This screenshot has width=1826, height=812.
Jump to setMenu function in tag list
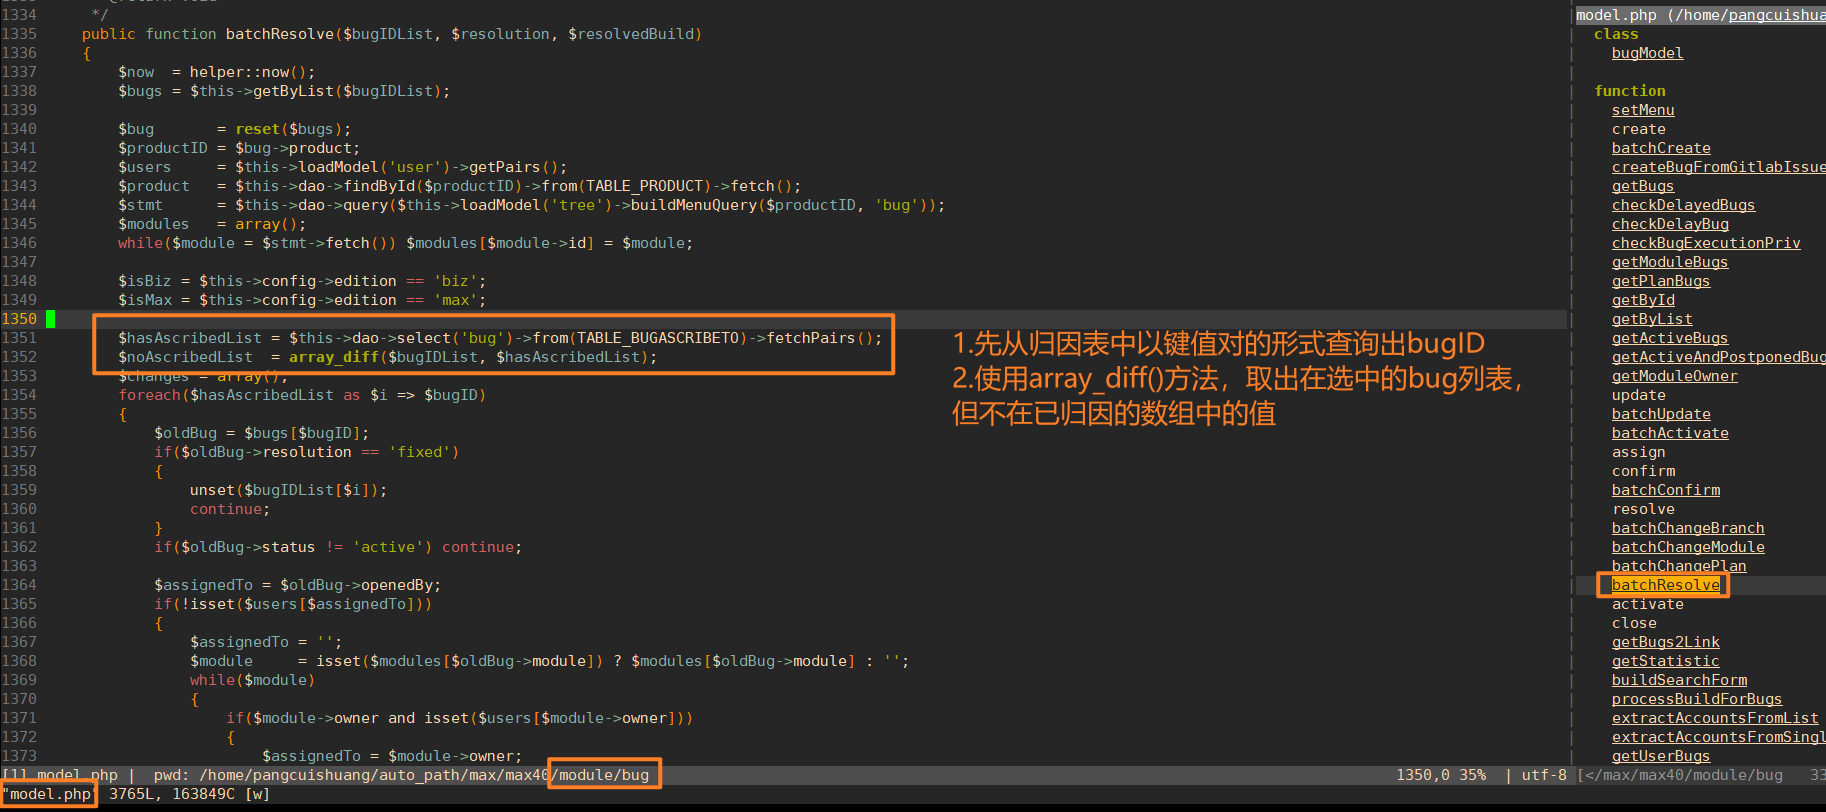(1642, 110)
